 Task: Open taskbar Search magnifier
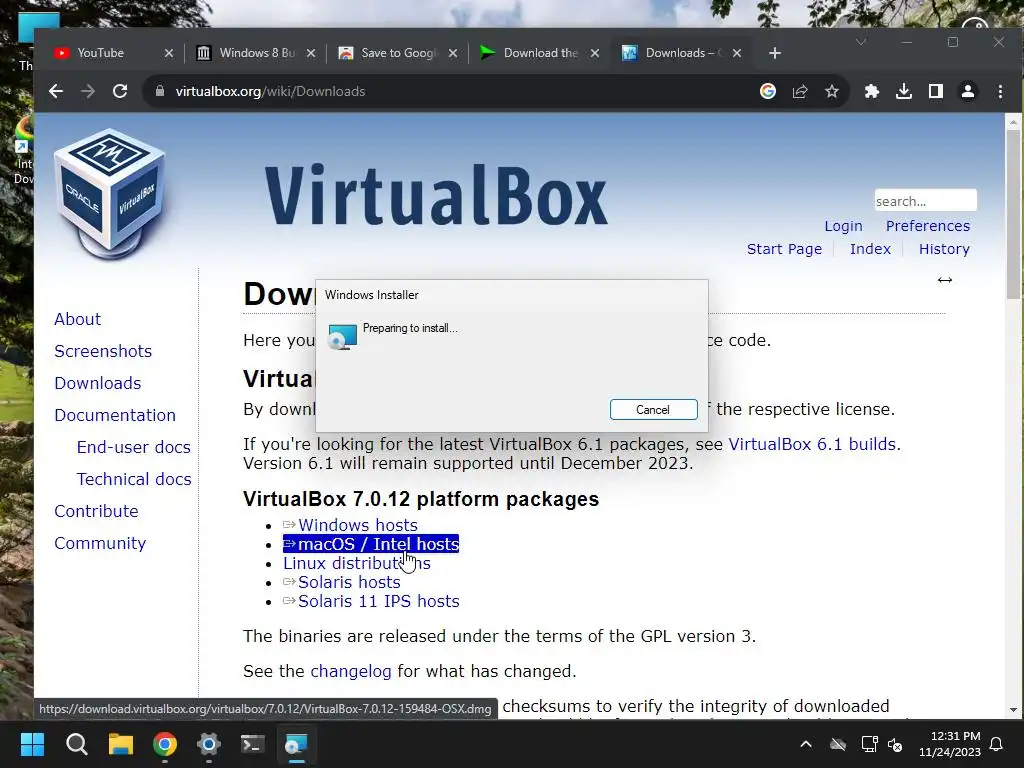[x=76, y=744]
